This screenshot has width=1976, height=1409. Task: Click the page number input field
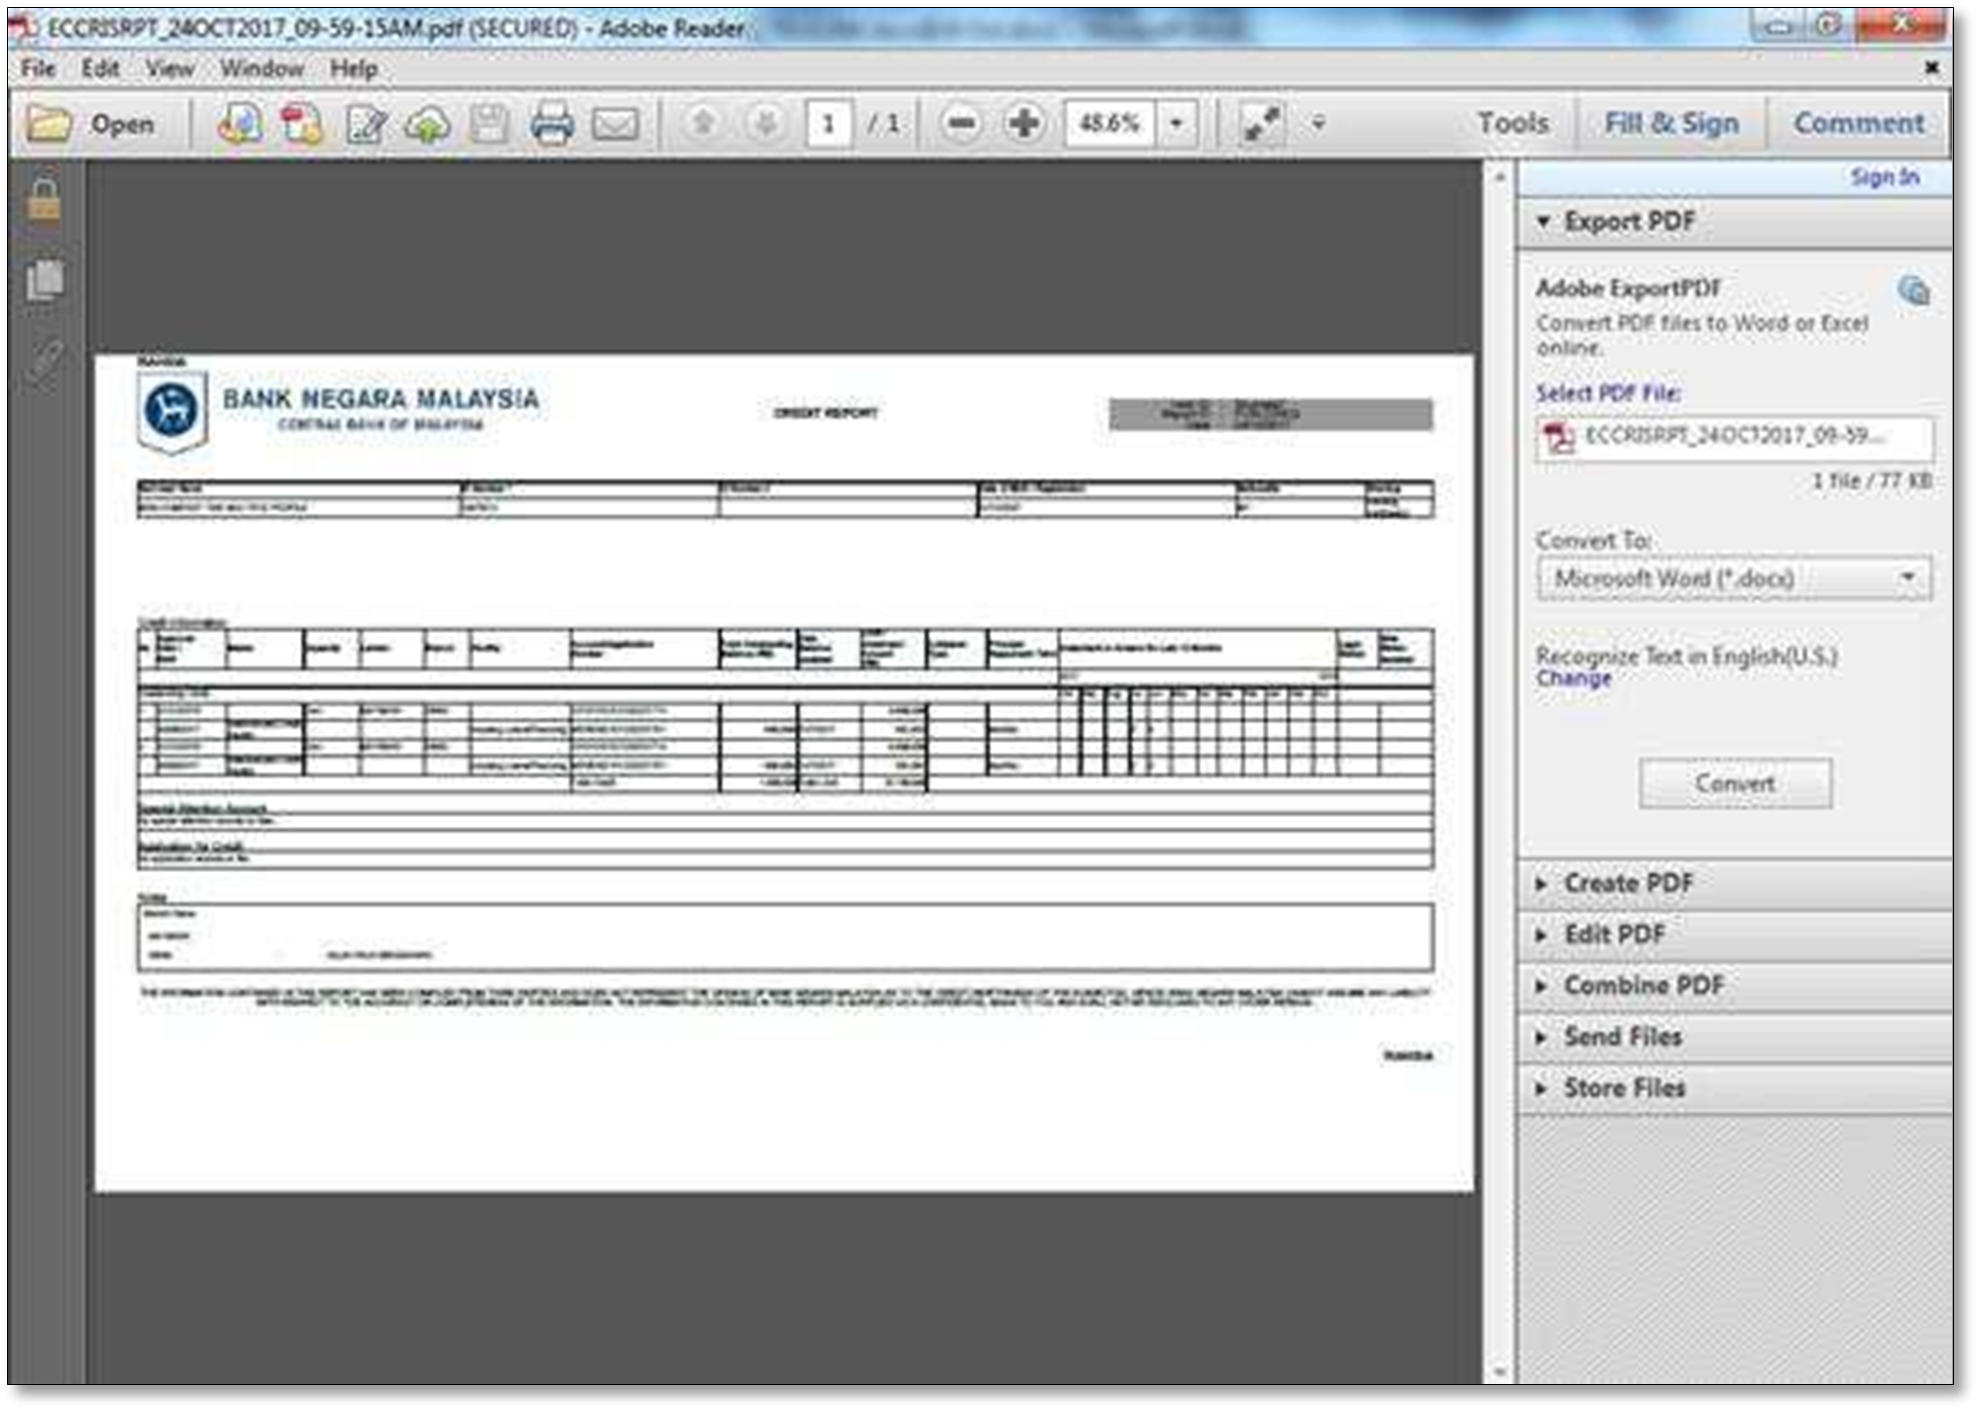(829, 124)
